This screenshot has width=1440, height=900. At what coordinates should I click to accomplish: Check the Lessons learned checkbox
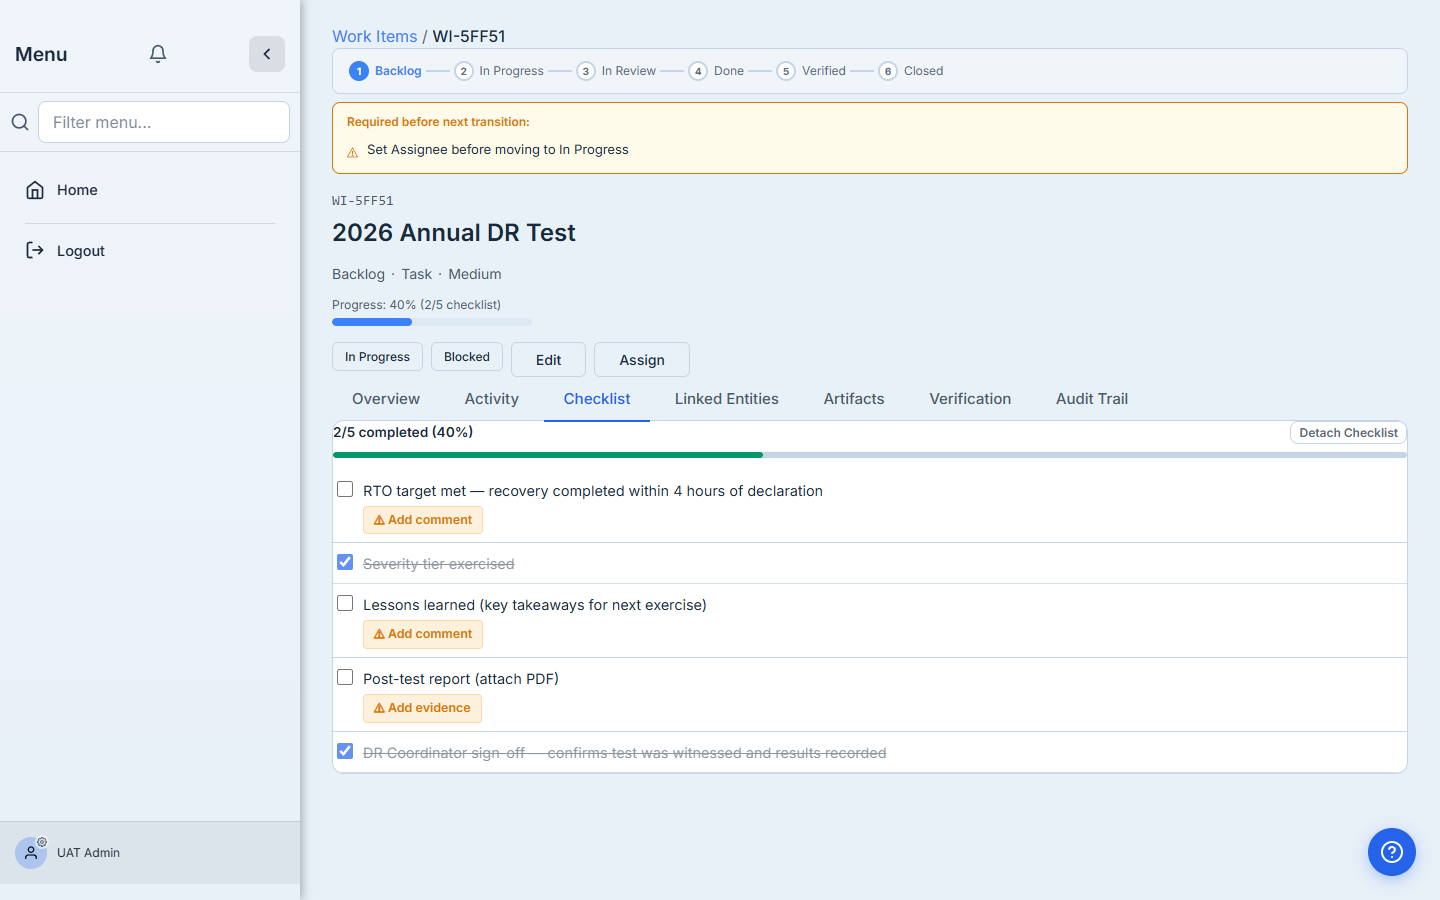(x=345, y=603)
